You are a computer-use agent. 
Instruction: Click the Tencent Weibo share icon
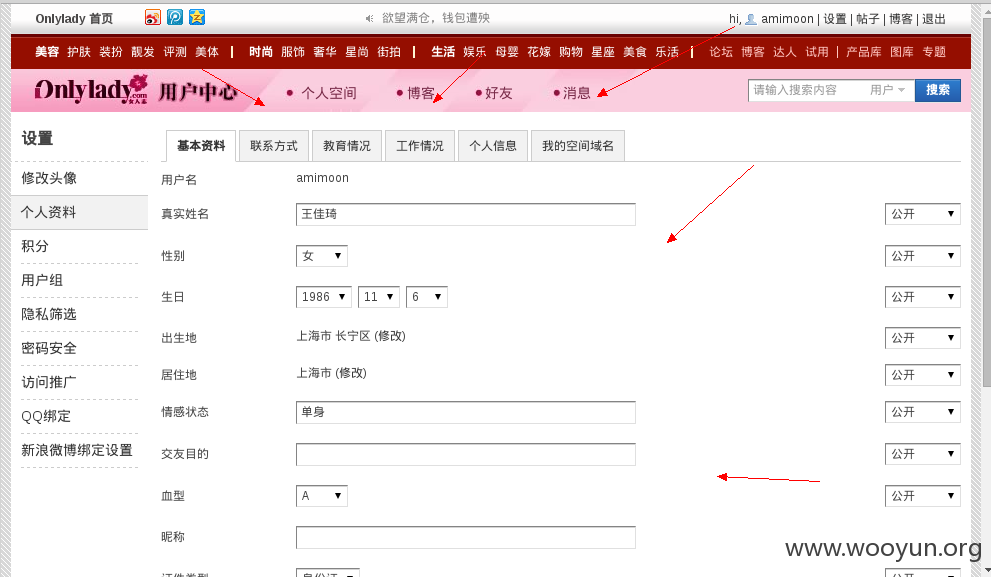coord(175,17)
